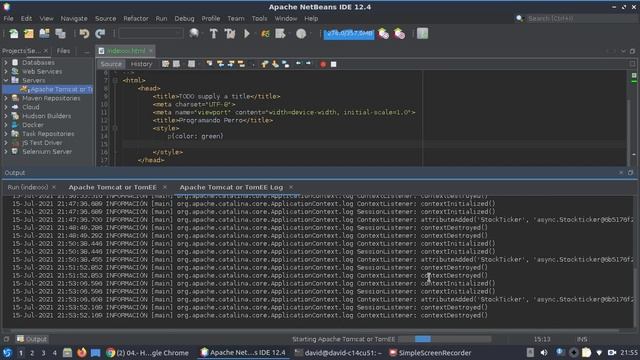This screenshot has height=360, width=640.
Task: Select the Apache Tomcat or TomEE tab
Action: (x=113, y=187)
